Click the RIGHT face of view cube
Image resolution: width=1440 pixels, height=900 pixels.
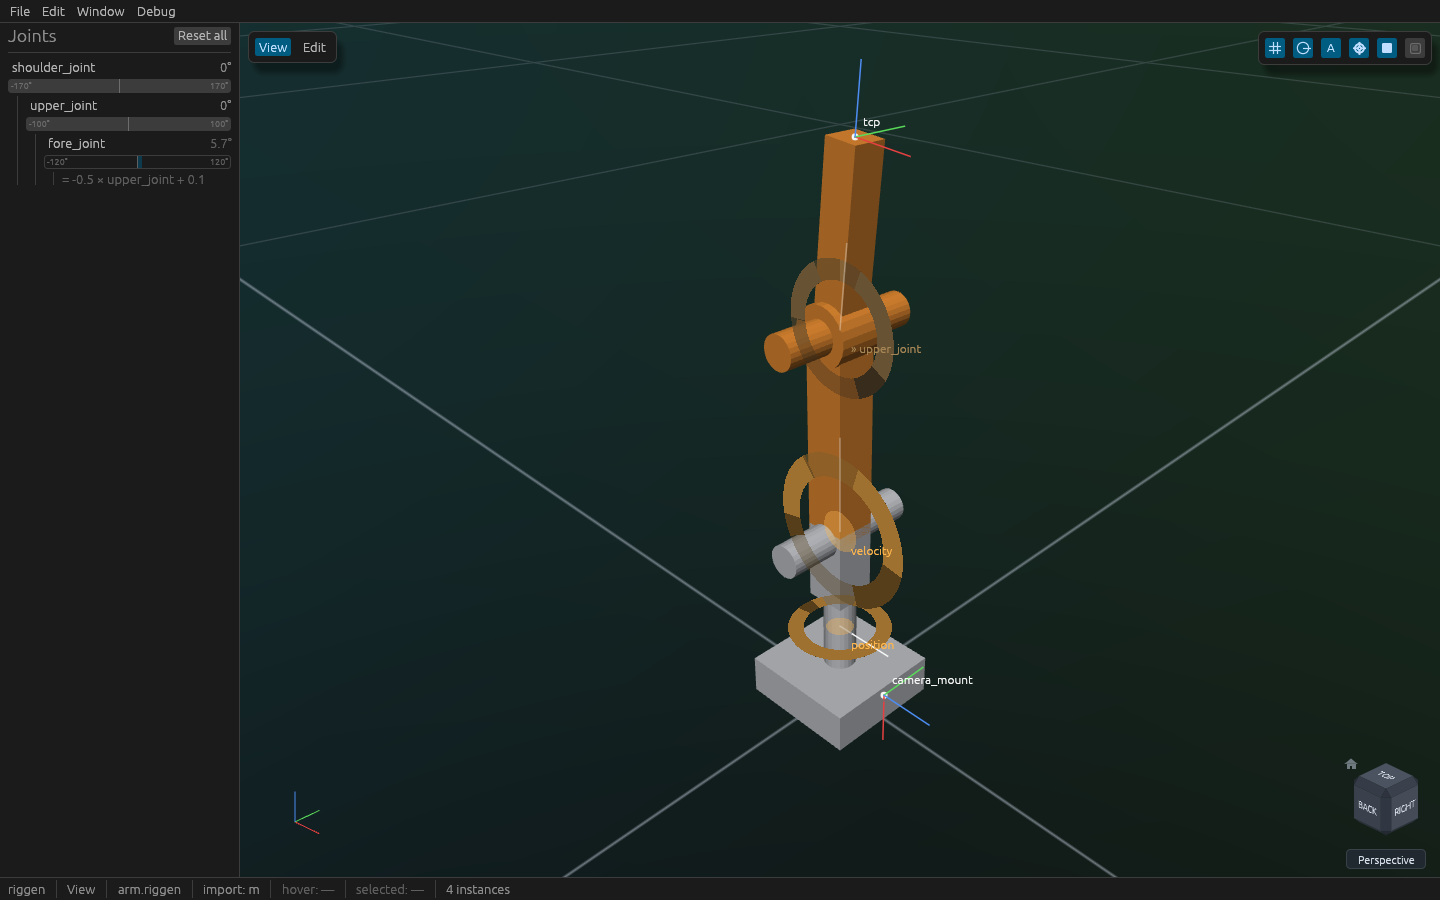click(x=1404, y=808)
